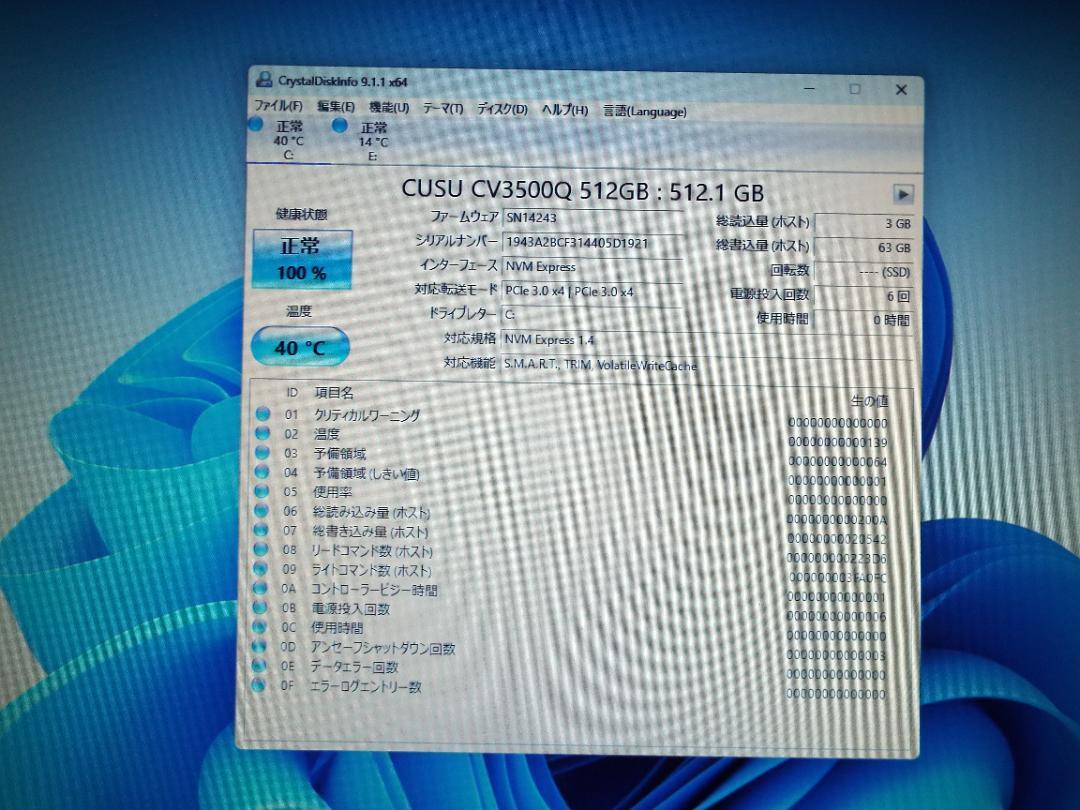Click the status icon for row 08
The width and height of the screenshot is (1080, 810).
[x=260, y=549]
